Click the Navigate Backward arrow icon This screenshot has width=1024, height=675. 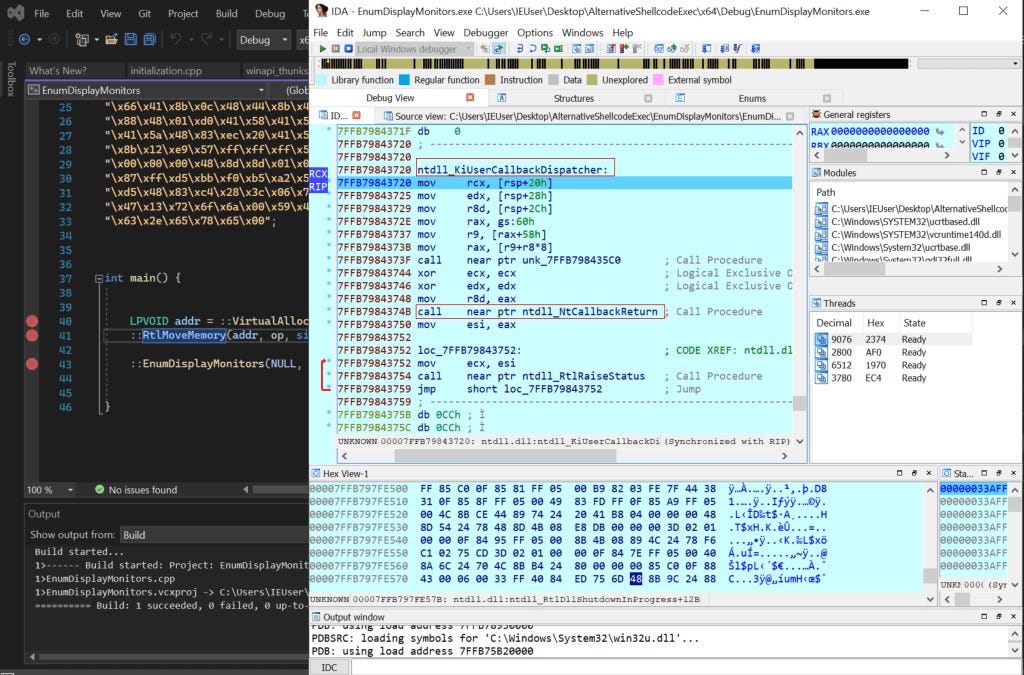coord(23,40)
